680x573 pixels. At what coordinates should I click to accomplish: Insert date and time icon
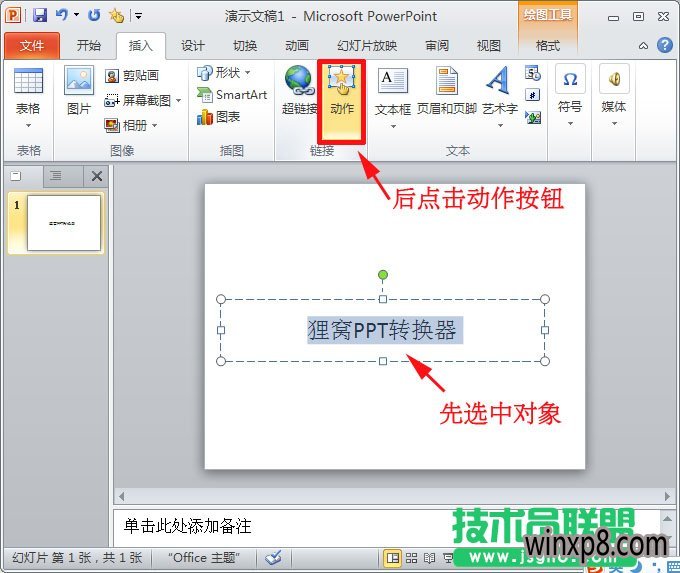point(533,73)
